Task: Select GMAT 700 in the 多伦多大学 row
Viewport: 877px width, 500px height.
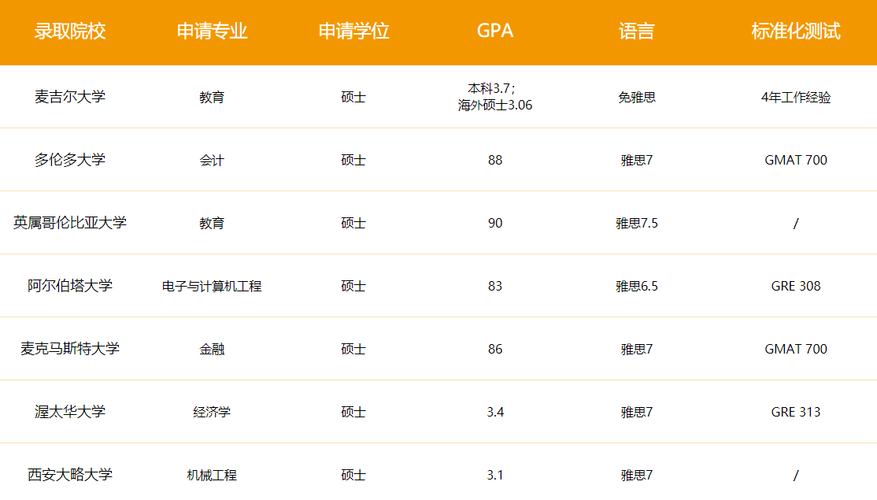Action: 795,160
